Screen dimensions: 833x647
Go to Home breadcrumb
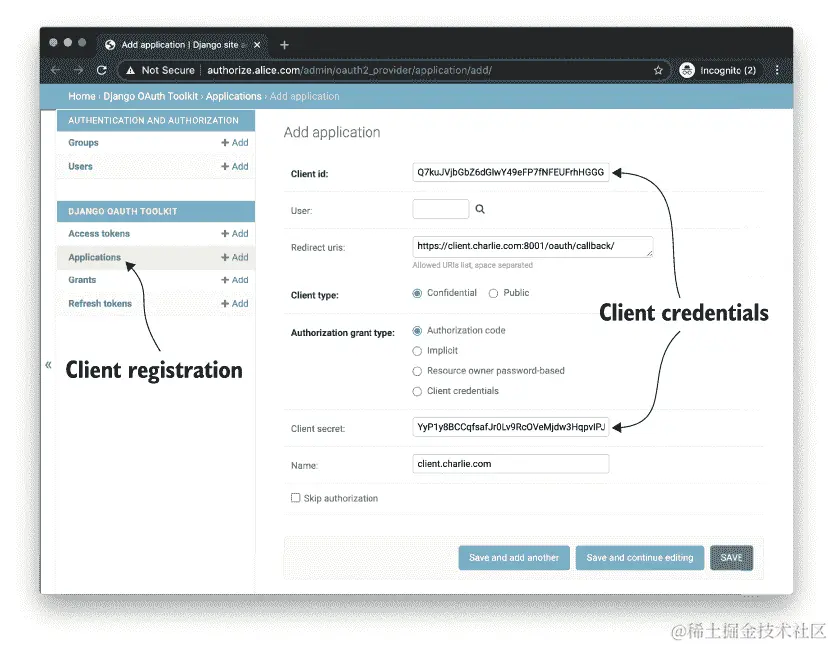tap(81, 96)
